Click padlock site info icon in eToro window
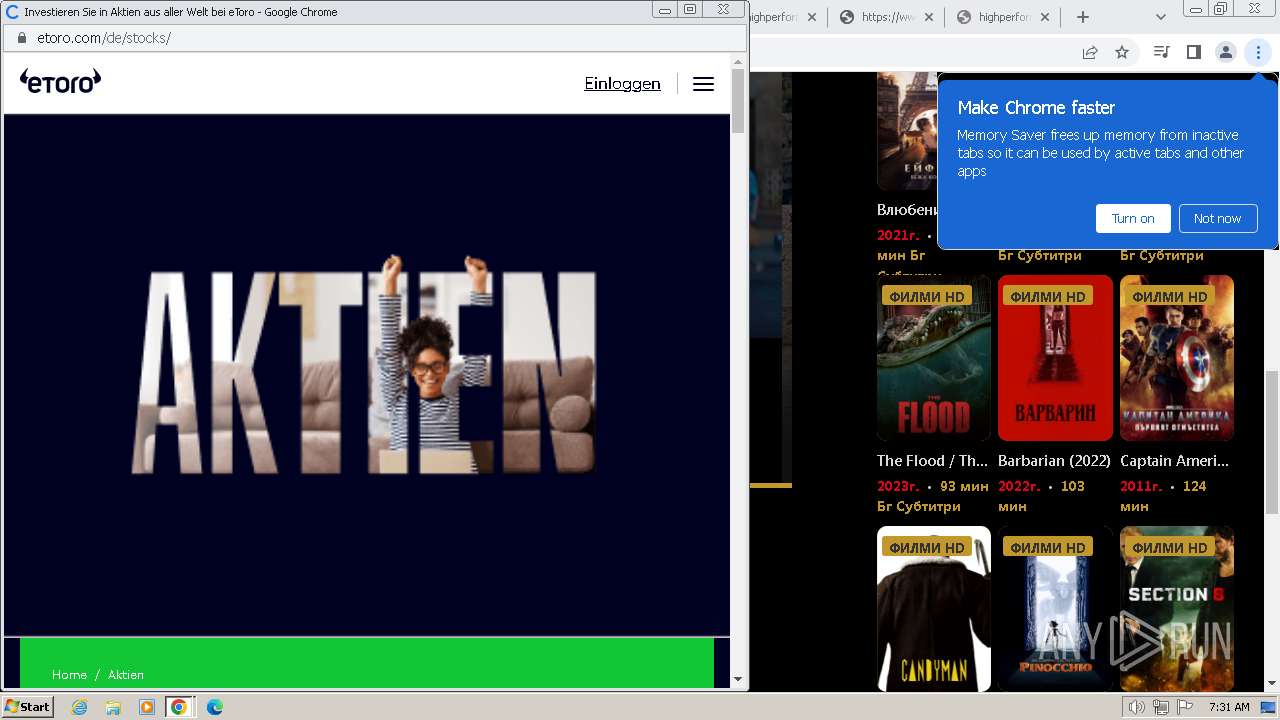 21,38
